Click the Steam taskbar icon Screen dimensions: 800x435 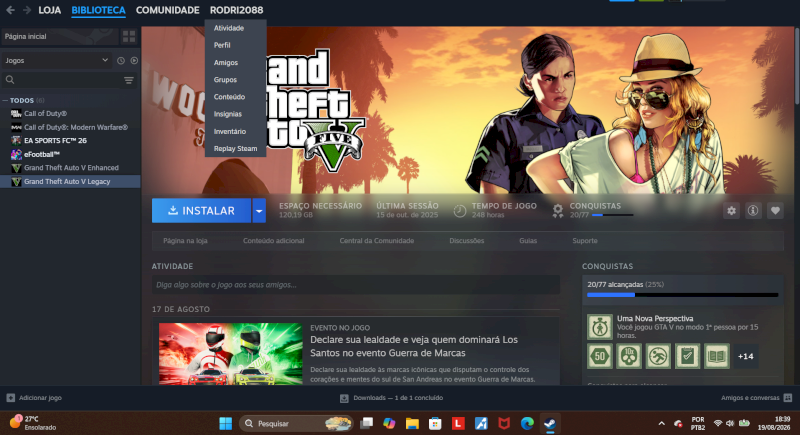coord(550,423)
